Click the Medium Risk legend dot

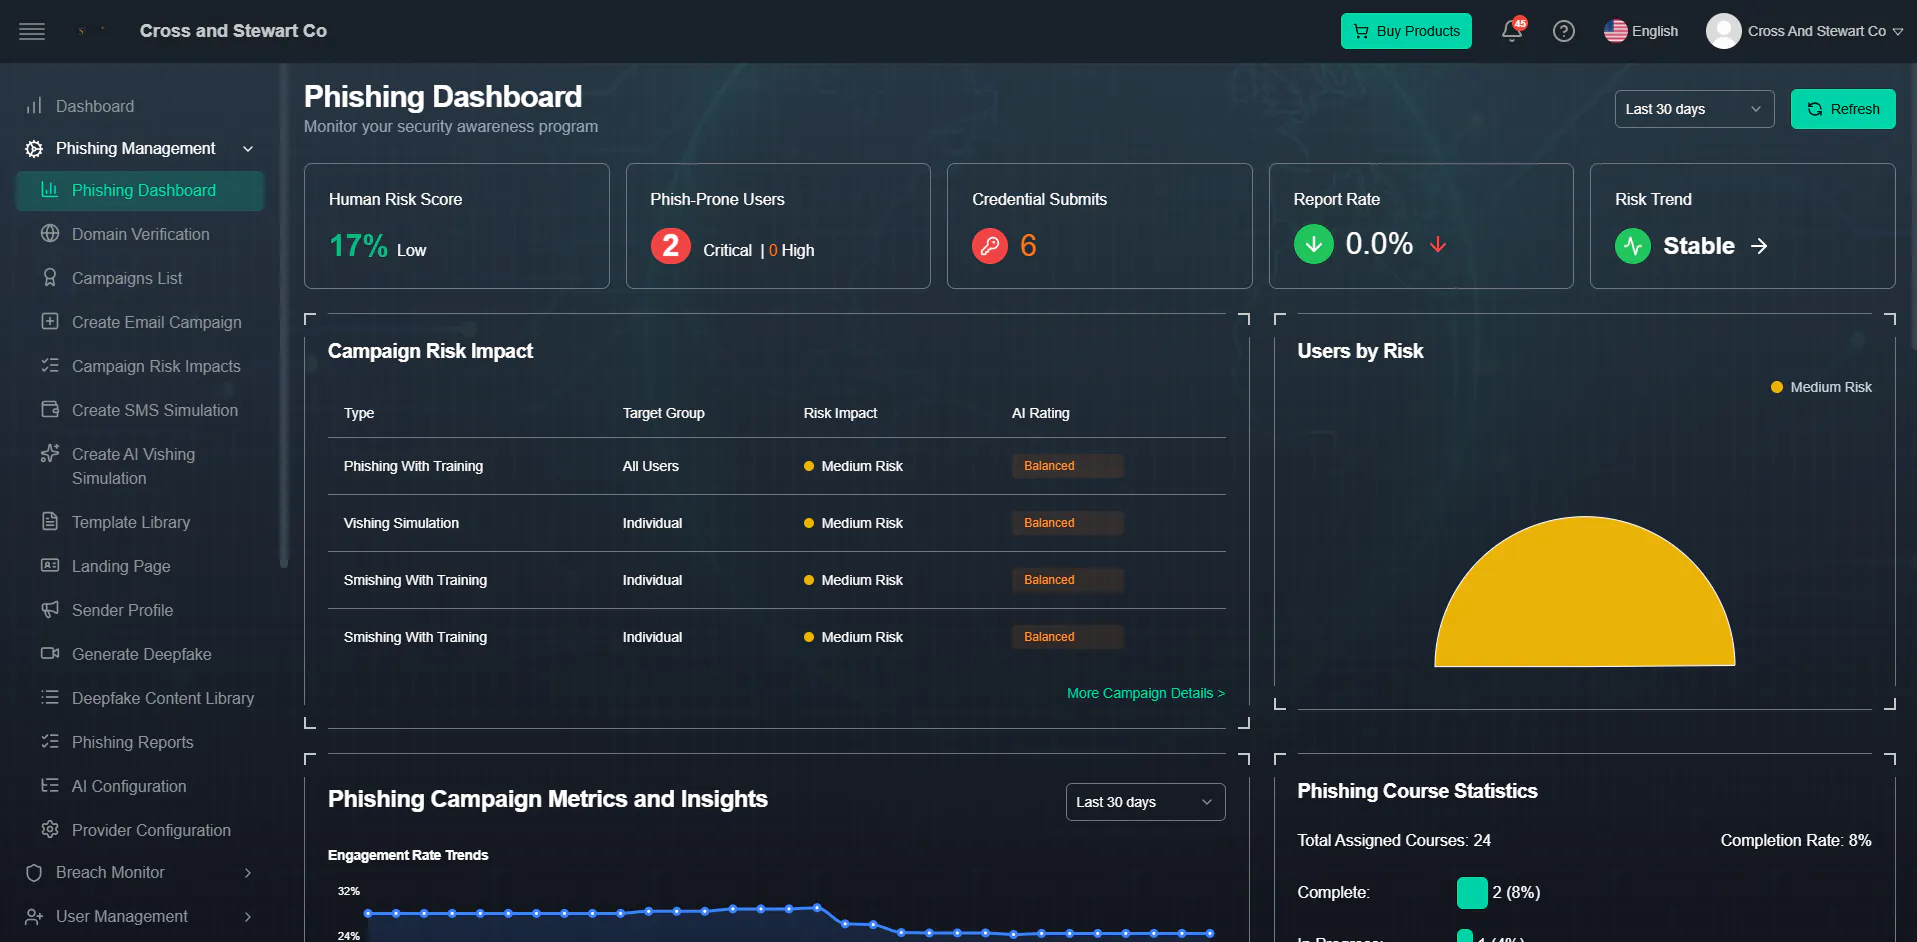pos(1777,387)
